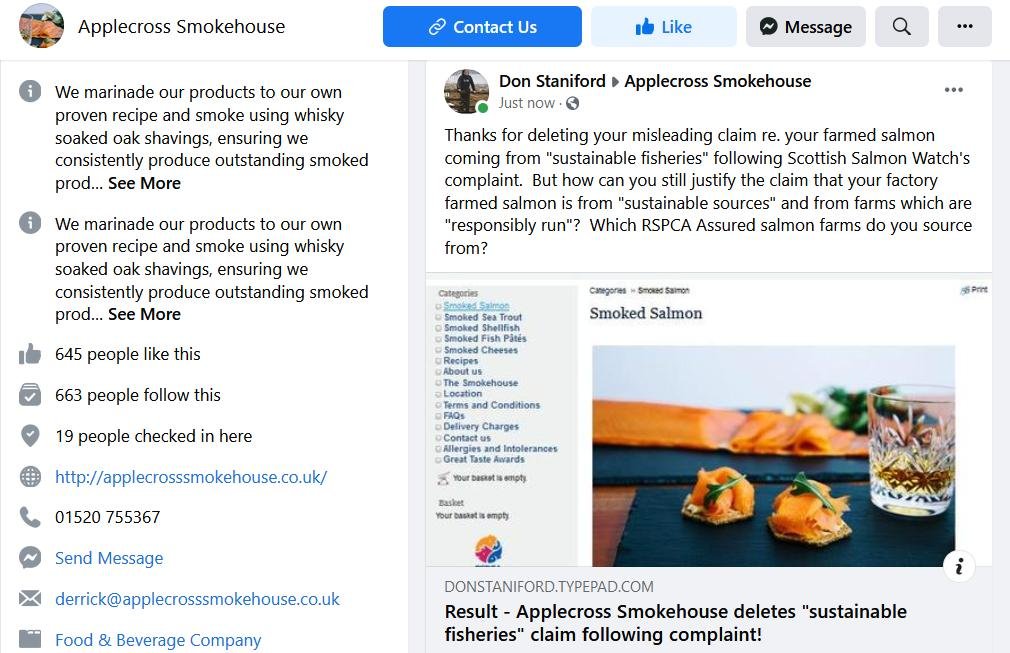Open the header ellipsis options menu
Viewport: 1010px width, 653px height.
pos(964,26)
